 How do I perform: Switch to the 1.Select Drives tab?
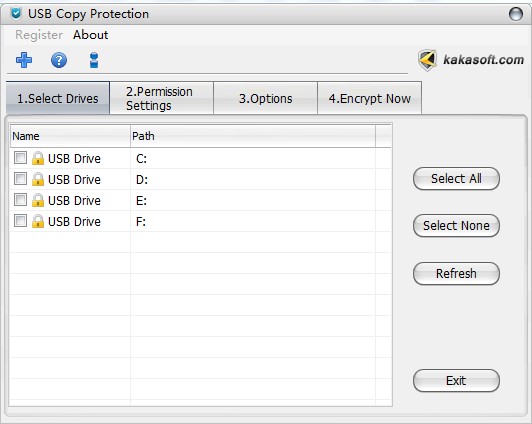coord(58,98)
